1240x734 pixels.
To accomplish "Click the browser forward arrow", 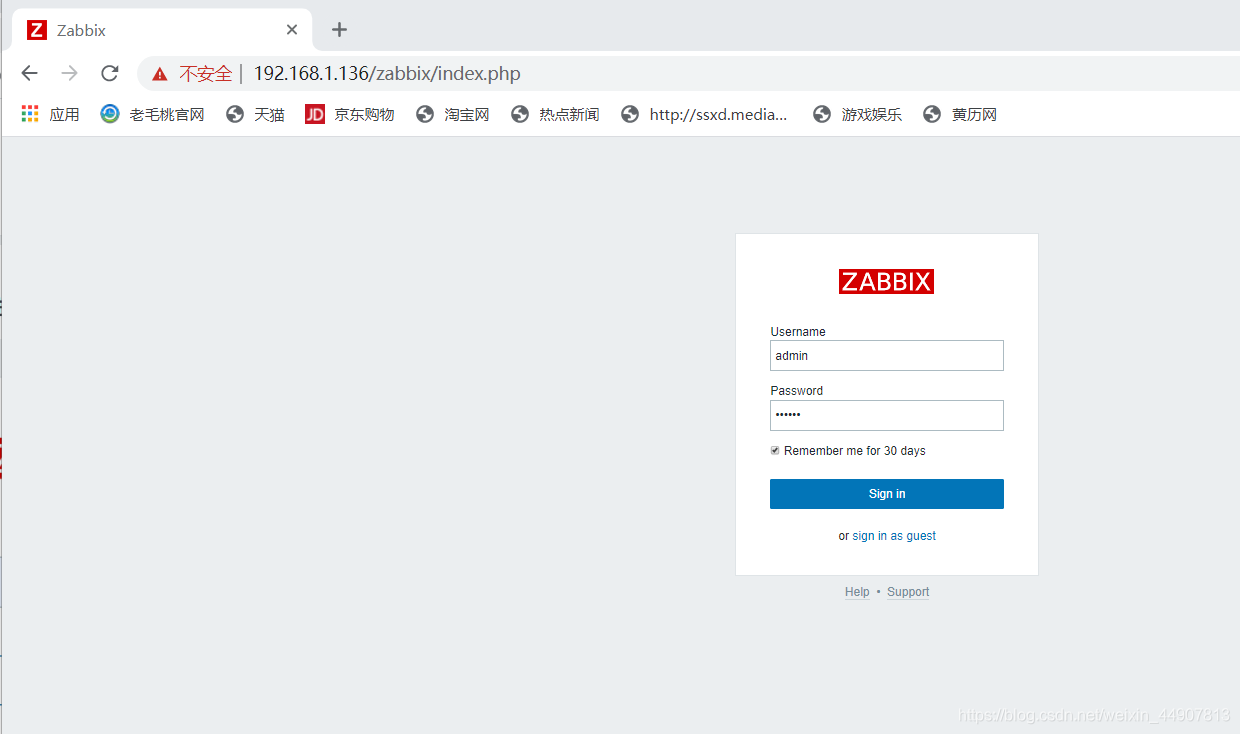I will [x=69, y=73].
